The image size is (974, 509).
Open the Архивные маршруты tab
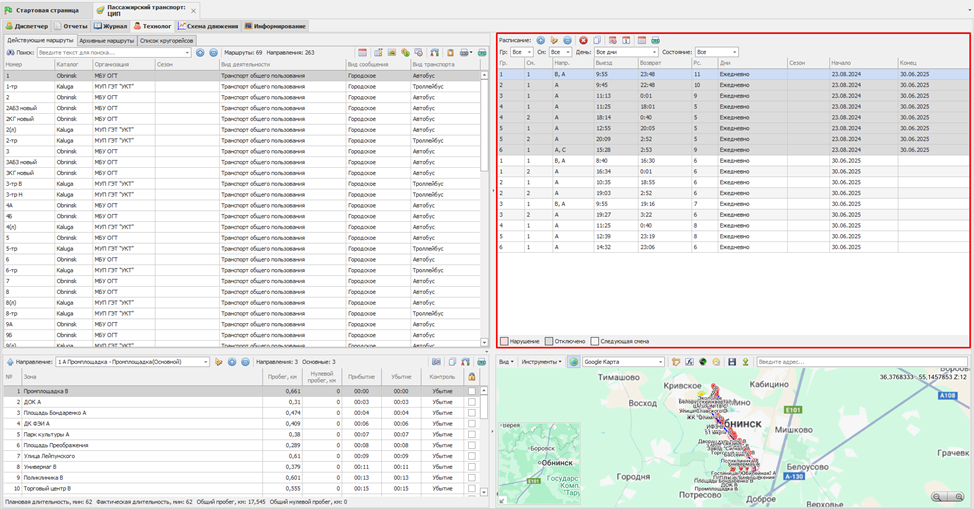(x=107, y=40)
